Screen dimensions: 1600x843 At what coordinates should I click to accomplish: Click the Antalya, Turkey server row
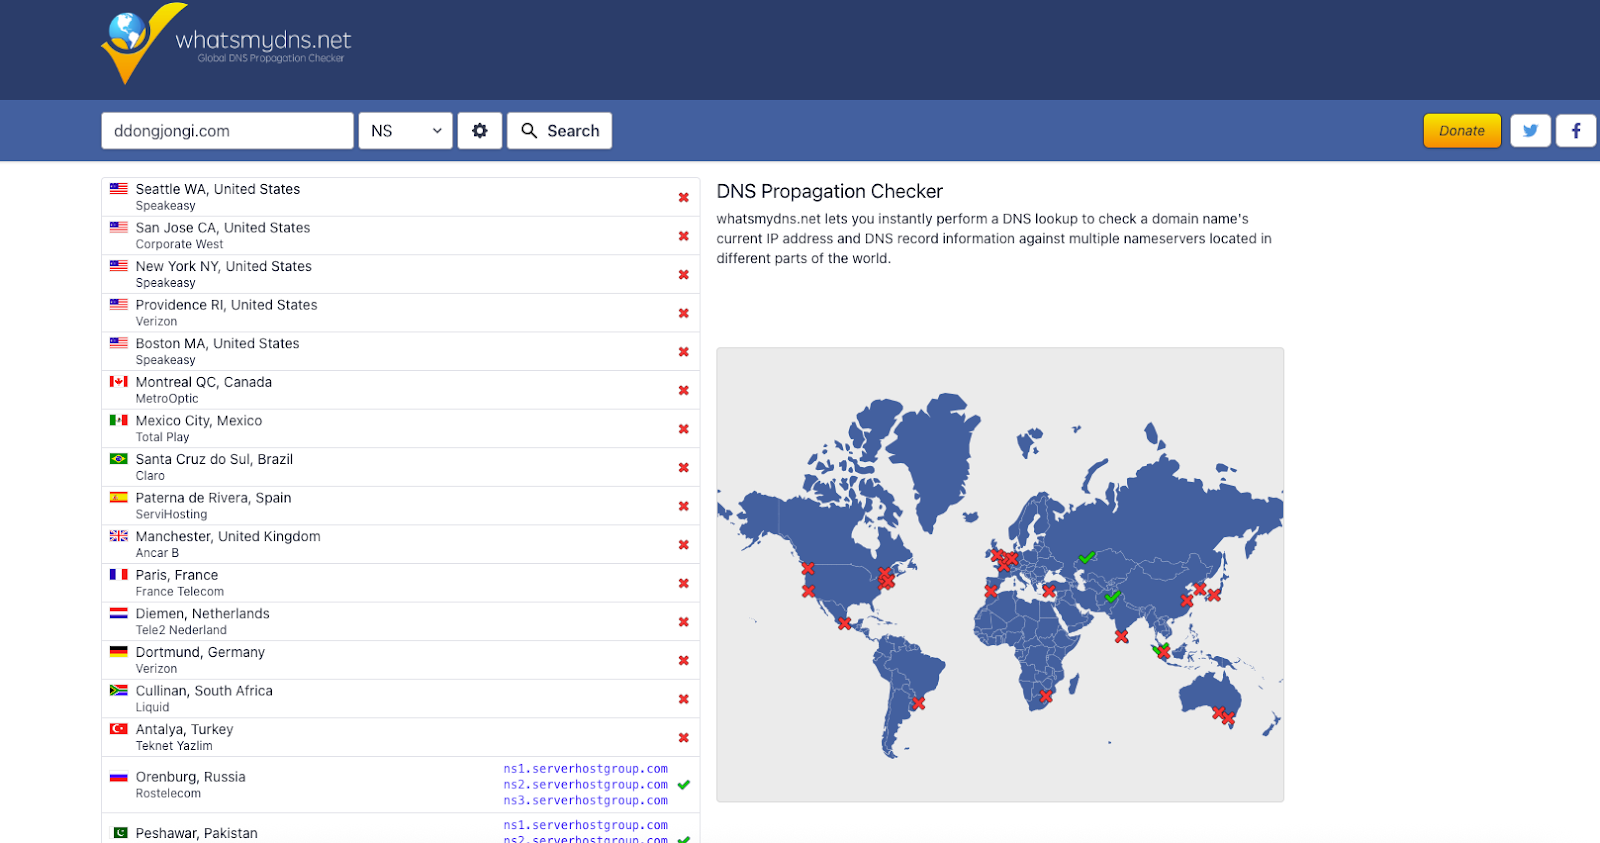(400, 737)
